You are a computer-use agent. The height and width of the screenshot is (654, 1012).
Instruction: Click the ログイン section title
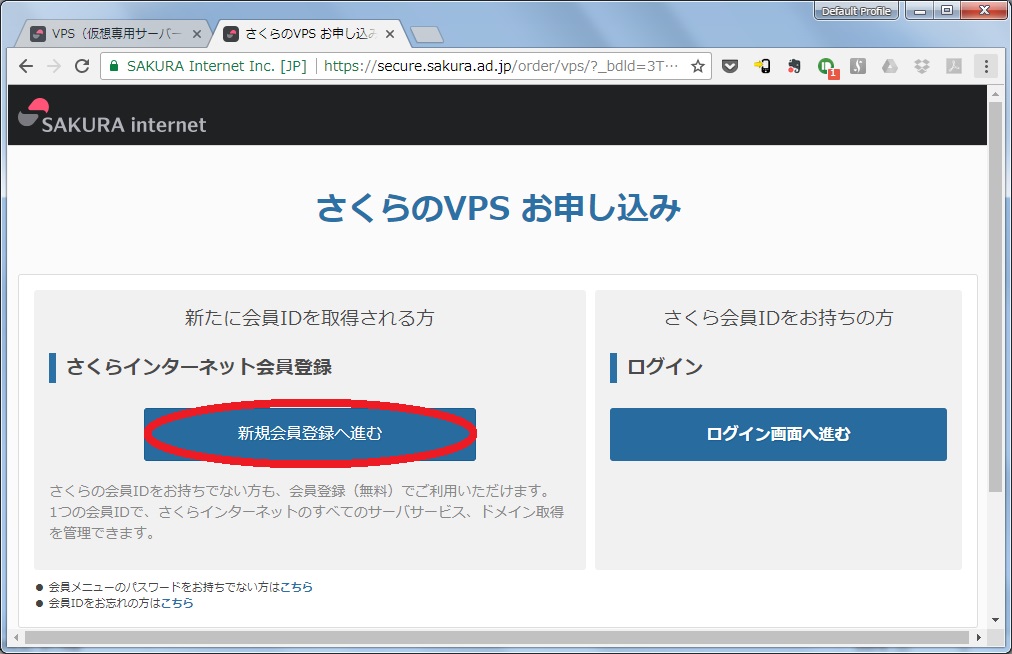point(665,367)
